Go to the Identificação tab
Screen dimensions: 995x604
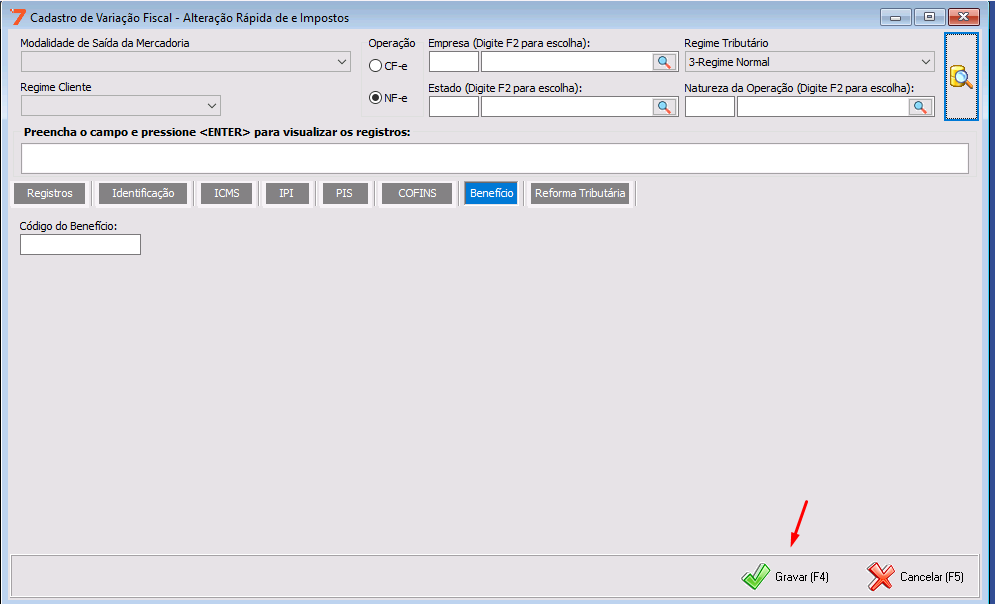143,193
